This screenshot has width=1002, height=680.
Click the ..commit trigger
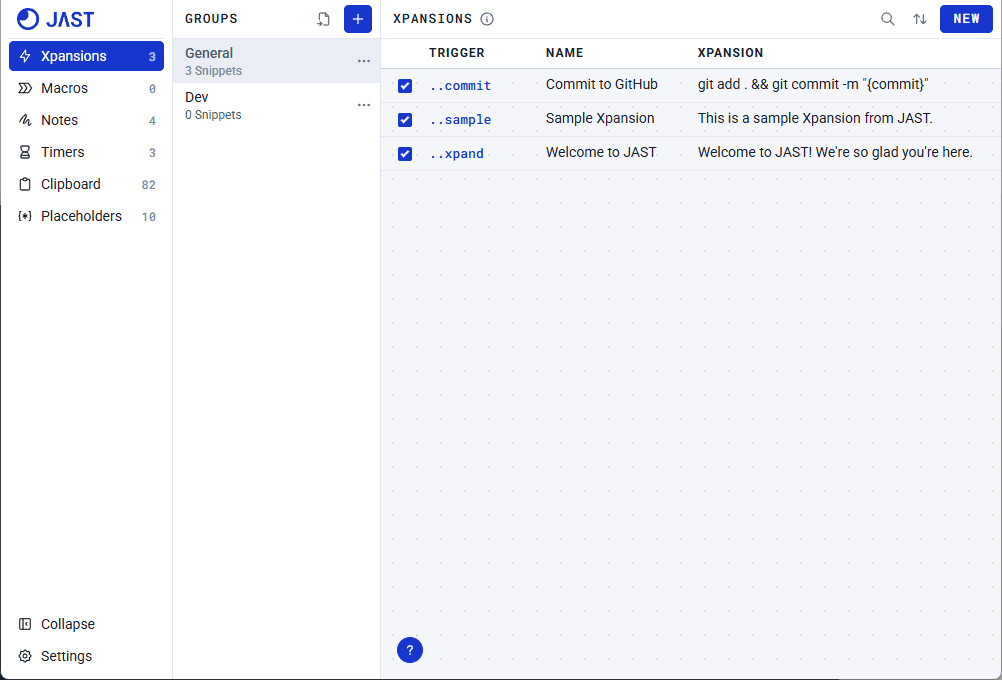460,86
